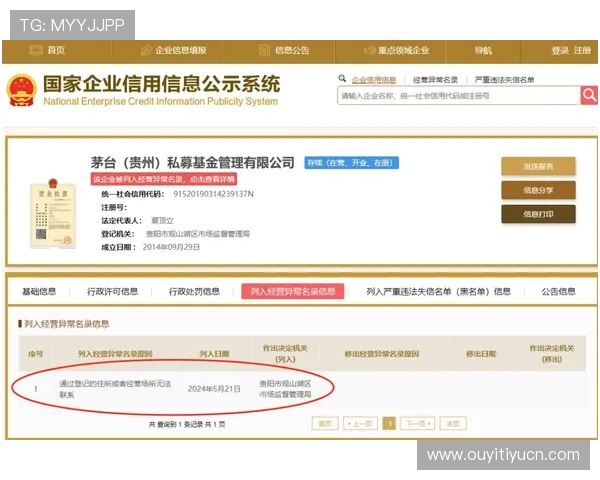Open 导航 in top navigation
Screen dimensions: 600x480
pyautogui.click(x=483, y=50)
